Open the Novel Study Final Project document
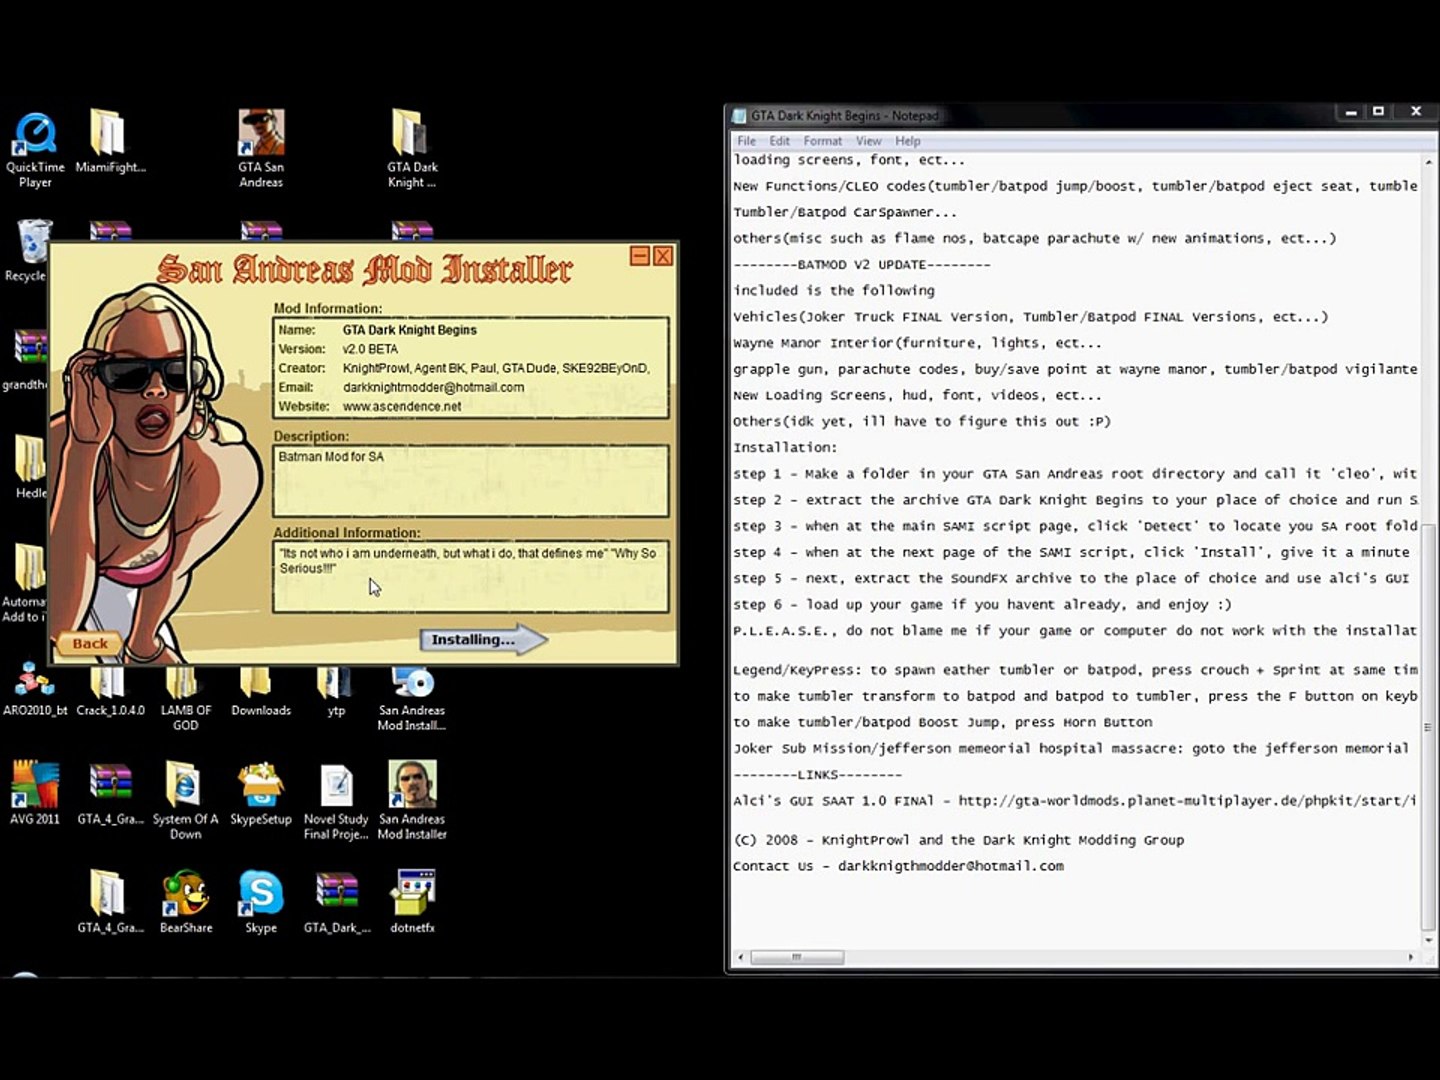This screenshot has width=1440, height=1080. pos(336,800)
